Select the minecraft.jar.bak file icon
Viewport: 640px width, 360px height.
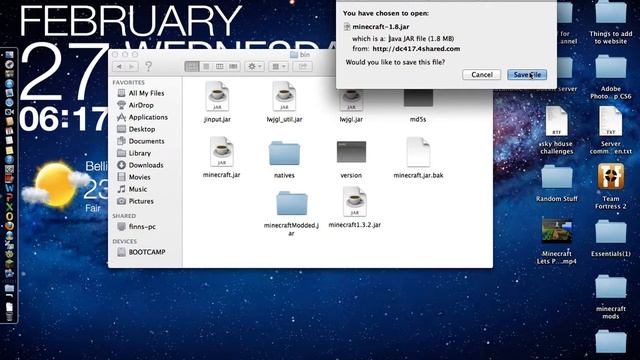418,152
